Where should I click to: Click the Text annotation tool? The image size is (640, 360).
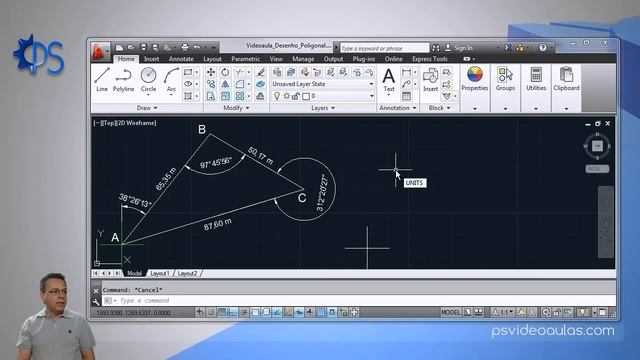(x=389, y=80)
